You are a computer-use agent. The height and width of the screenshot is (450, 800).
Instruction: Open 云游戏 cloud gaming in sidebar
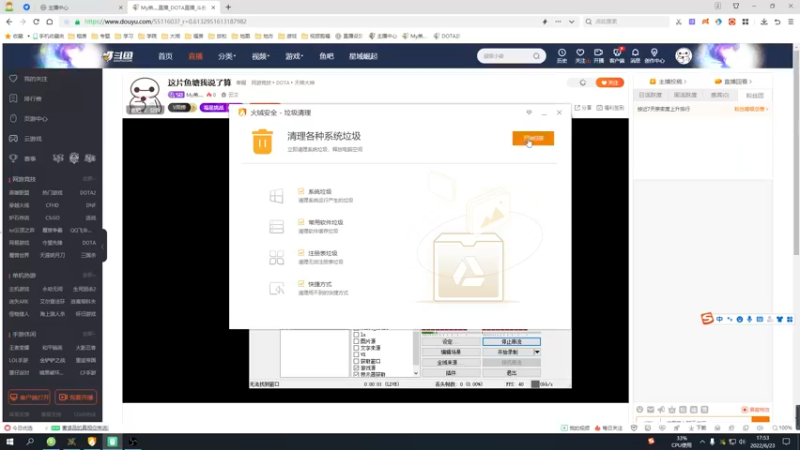[33, 139]
